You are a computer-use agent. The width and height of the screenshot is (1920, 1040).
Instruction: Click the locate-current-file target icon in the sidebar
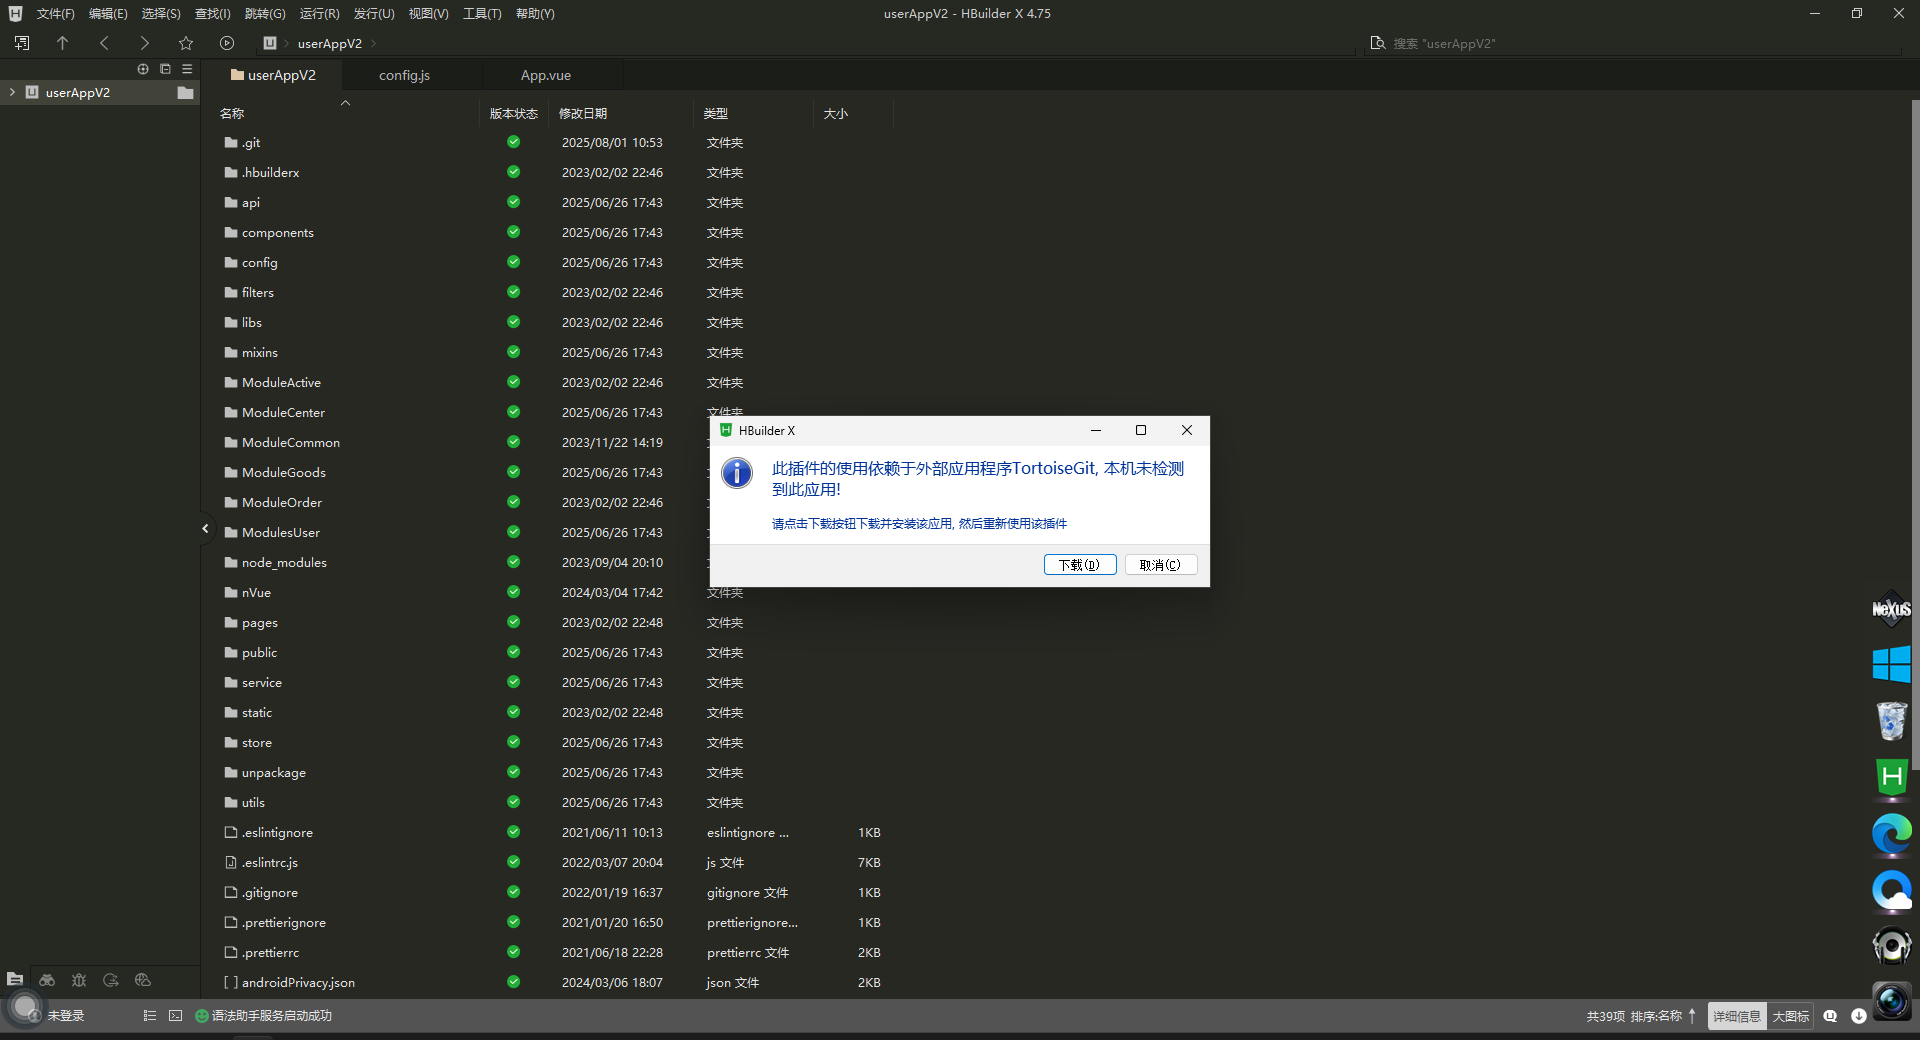143,69
